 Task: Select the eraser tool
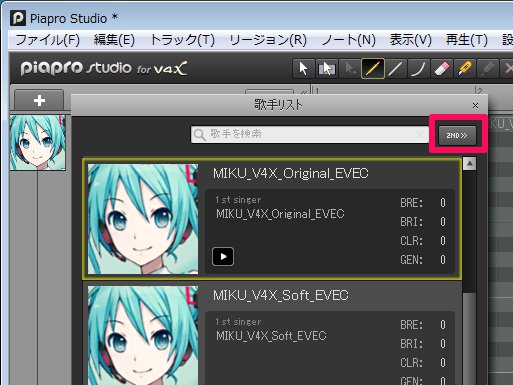click(x=442, y=69)
